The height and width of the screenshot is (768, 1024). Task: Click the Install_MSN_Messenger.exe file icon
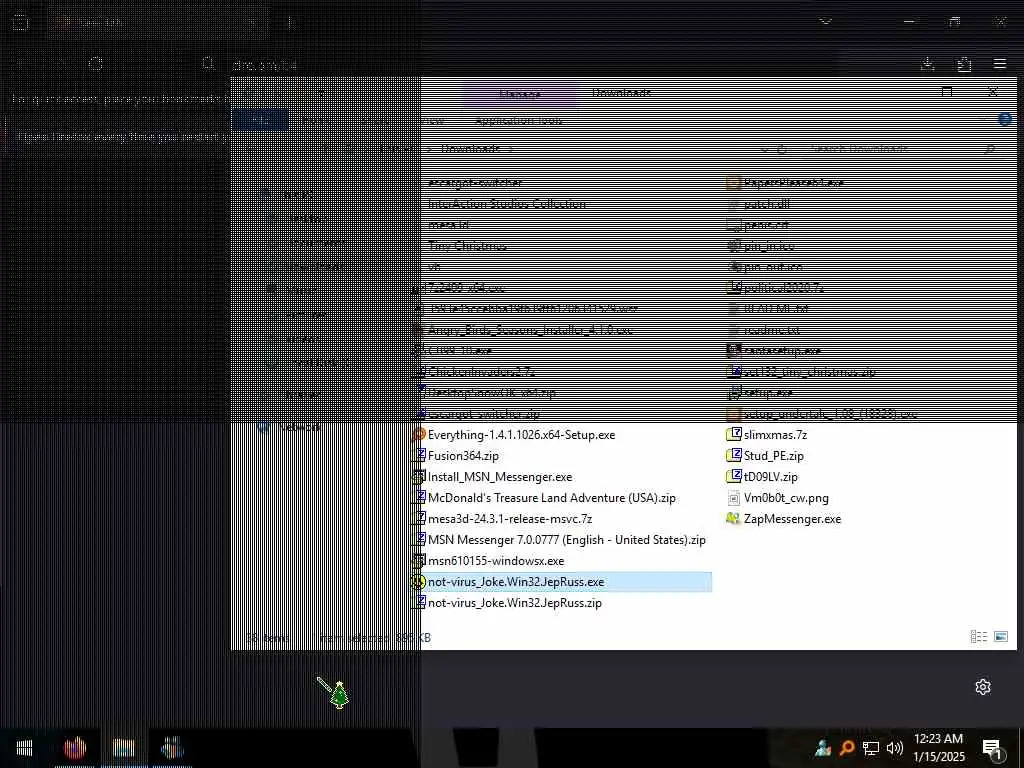pyautogui.click(x=419, y=477)
